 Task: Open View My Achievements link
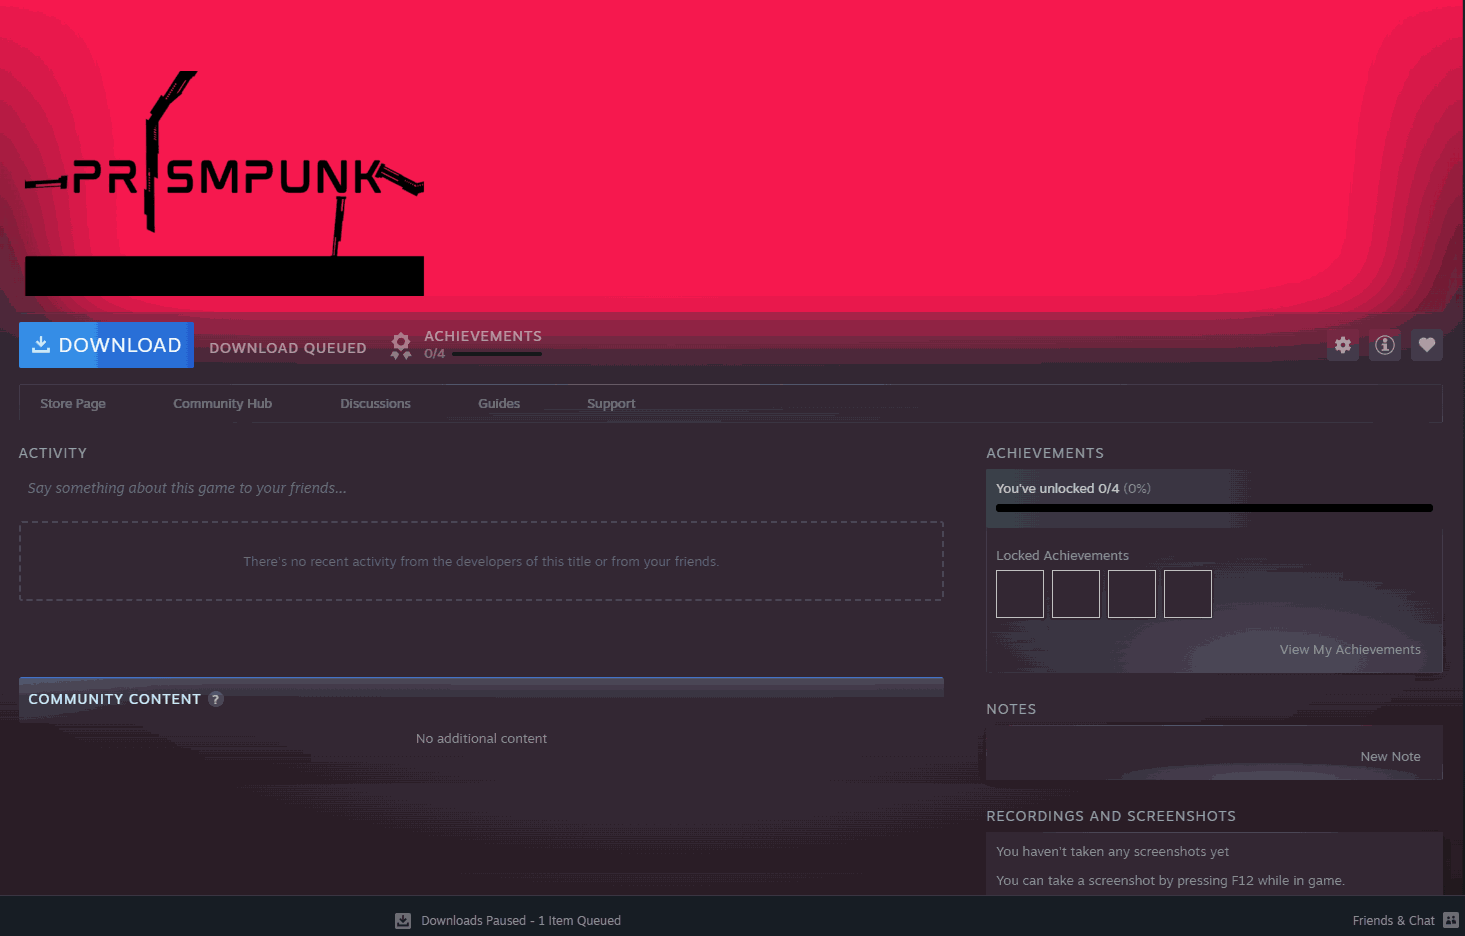click(1350, 650)
